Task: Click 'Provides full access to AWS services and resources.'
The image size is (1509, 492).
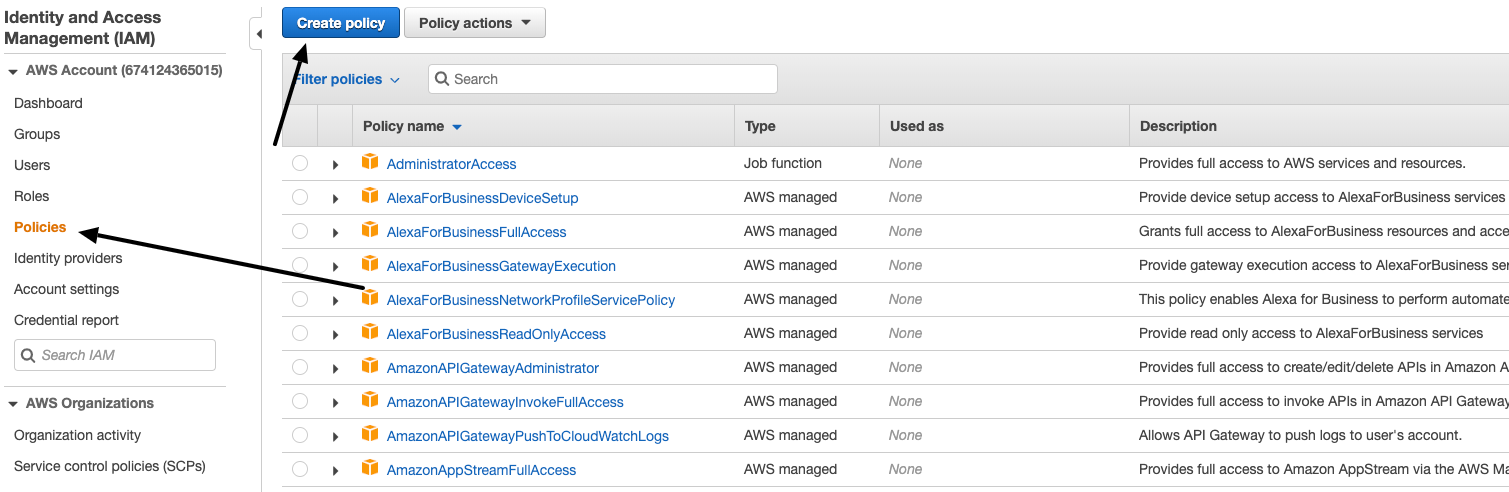Action: (x=1302, y=163)
